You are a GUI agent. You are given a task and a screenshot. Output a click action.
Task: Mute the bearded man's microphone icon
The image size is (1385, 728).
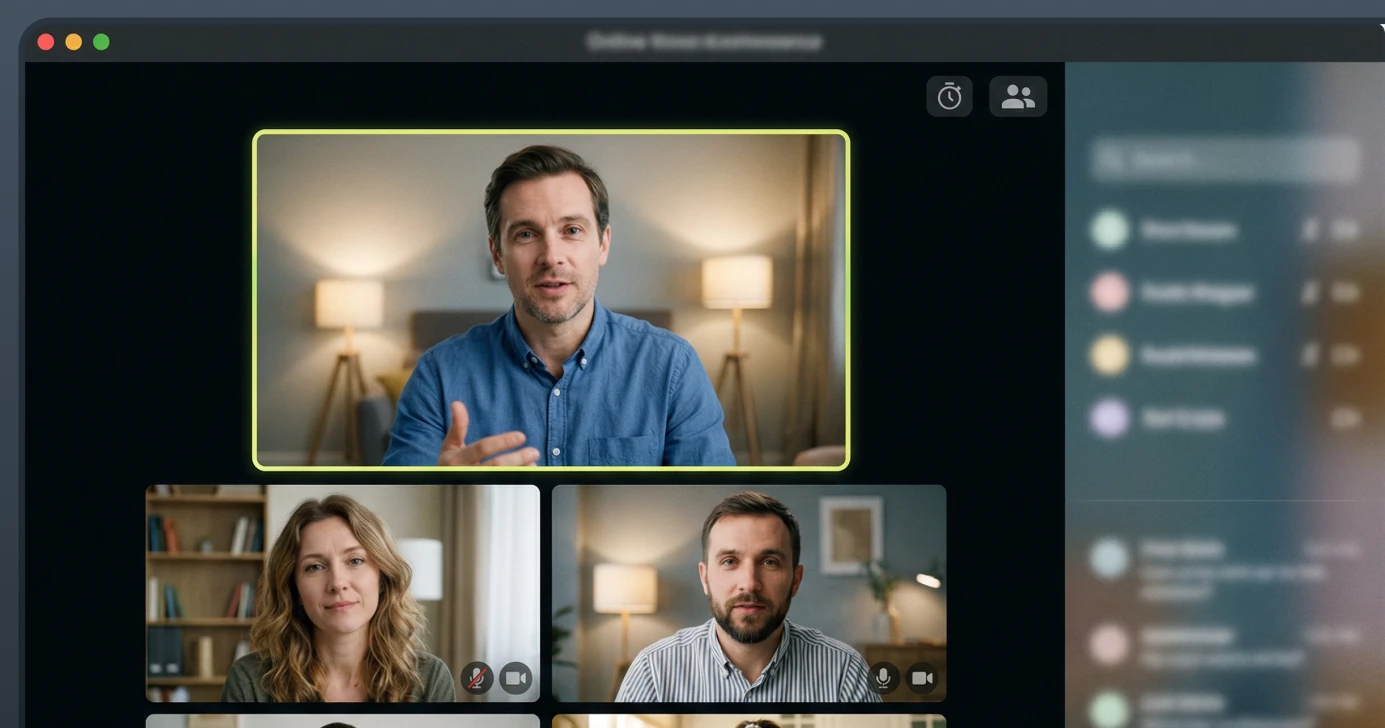(x=883, y=678)
